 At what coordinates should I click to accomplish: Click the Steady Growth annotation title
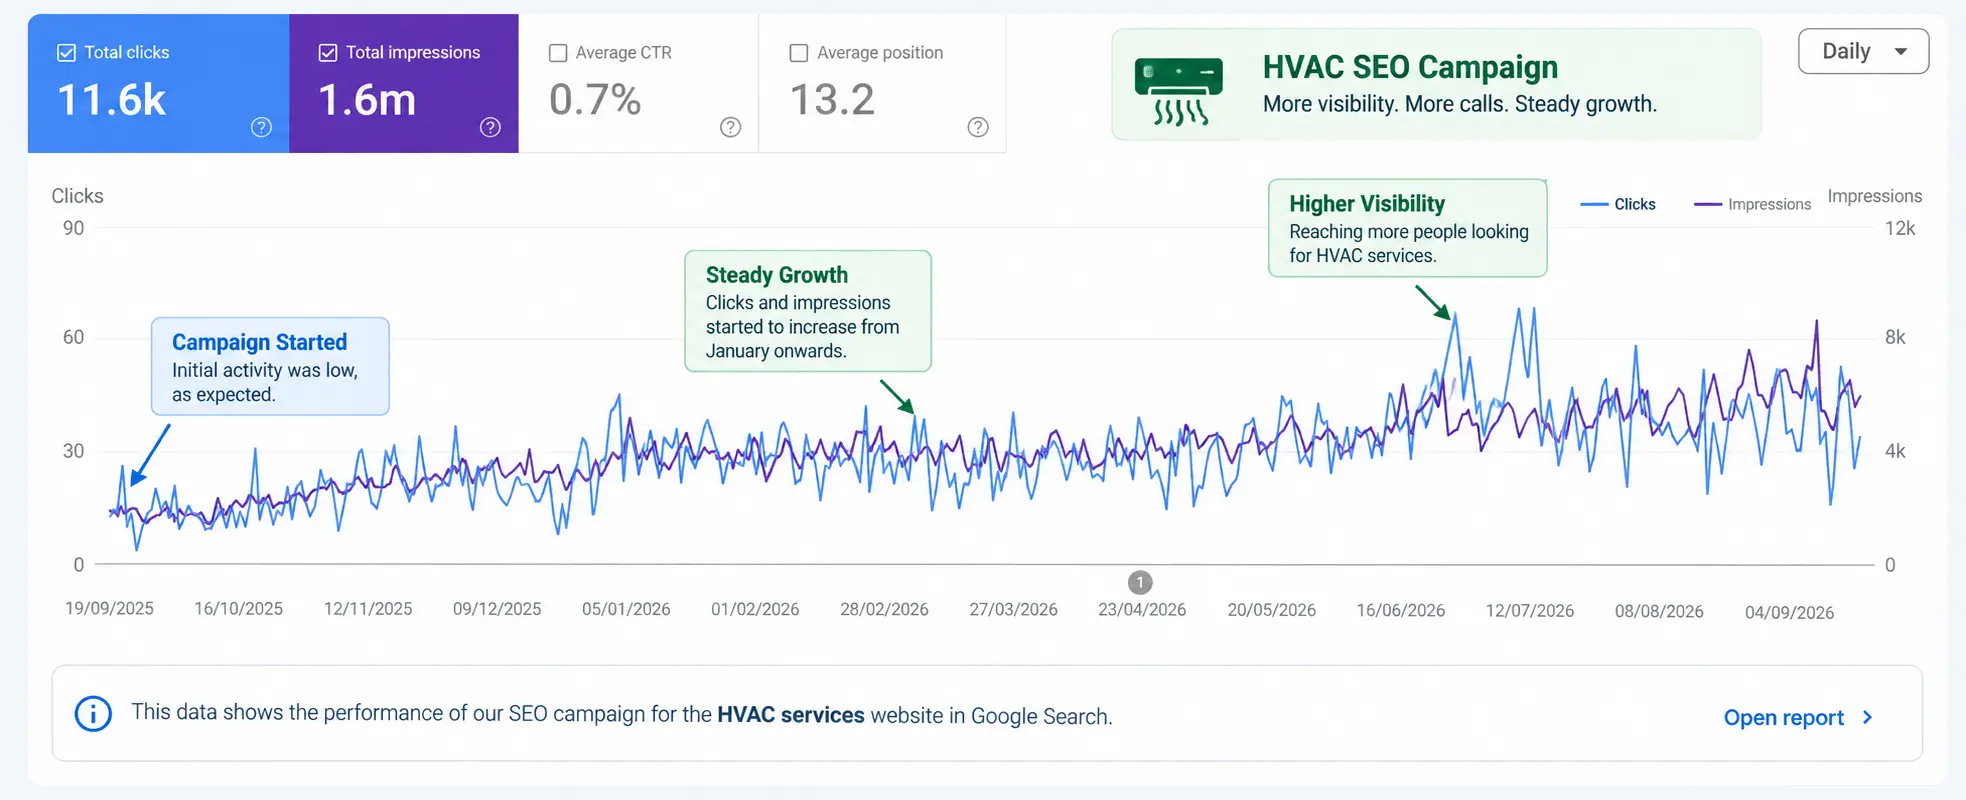(777, 275)
